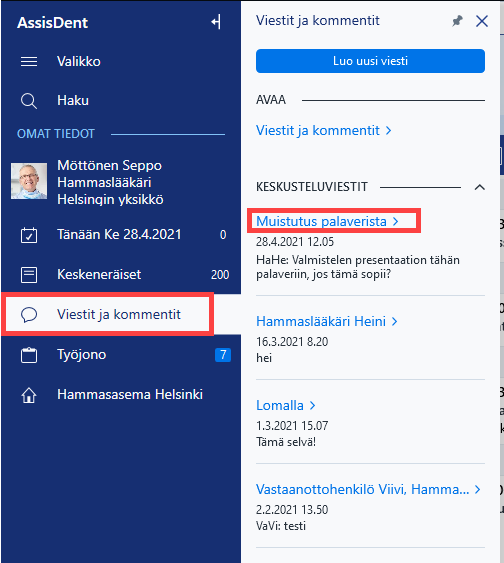The image size is (504, 563).
Task: Open the Muistutus palaverista conversation
Action: click(327, 221)
